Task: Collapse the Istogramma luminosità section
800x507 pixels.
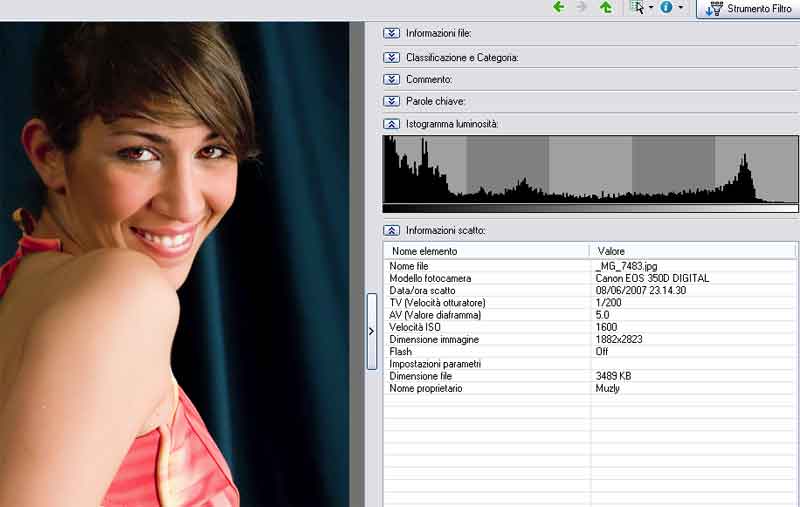Action: [392, 124]
